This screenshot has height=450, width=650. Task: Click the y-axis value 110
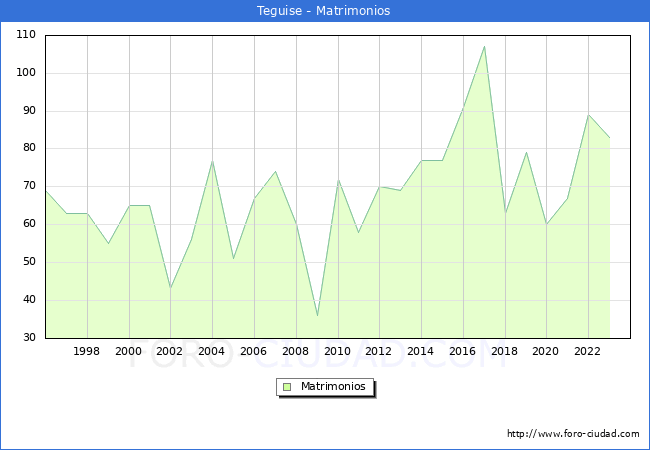pos(26,35)
